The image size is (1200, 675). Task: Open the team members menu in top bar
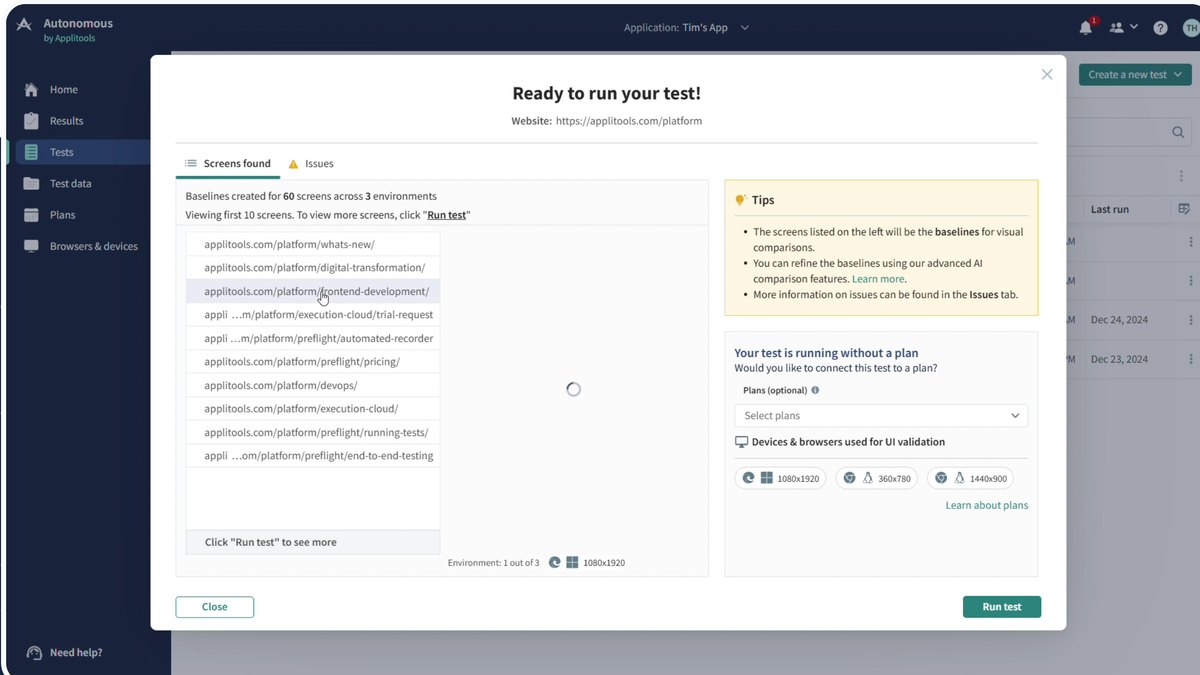pyautogui.click(x=1124, y=28)
